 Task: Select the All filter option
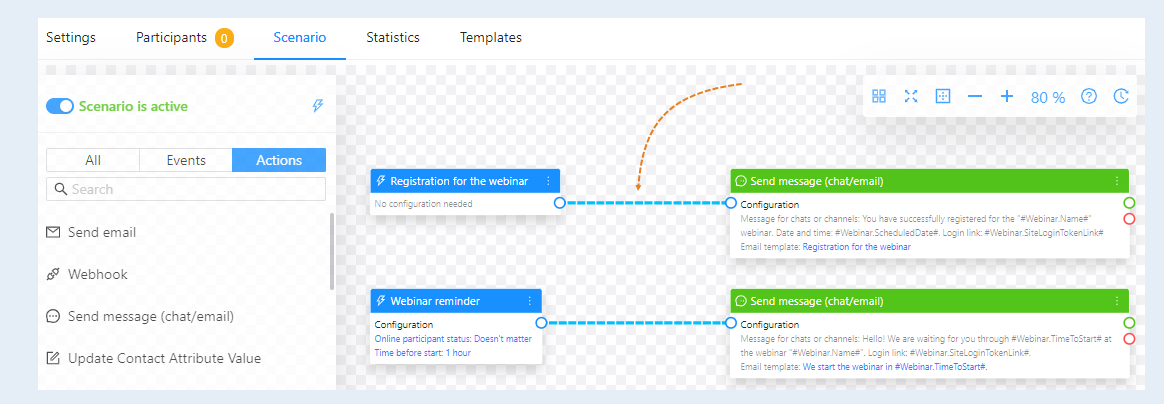tap(93, 160)
